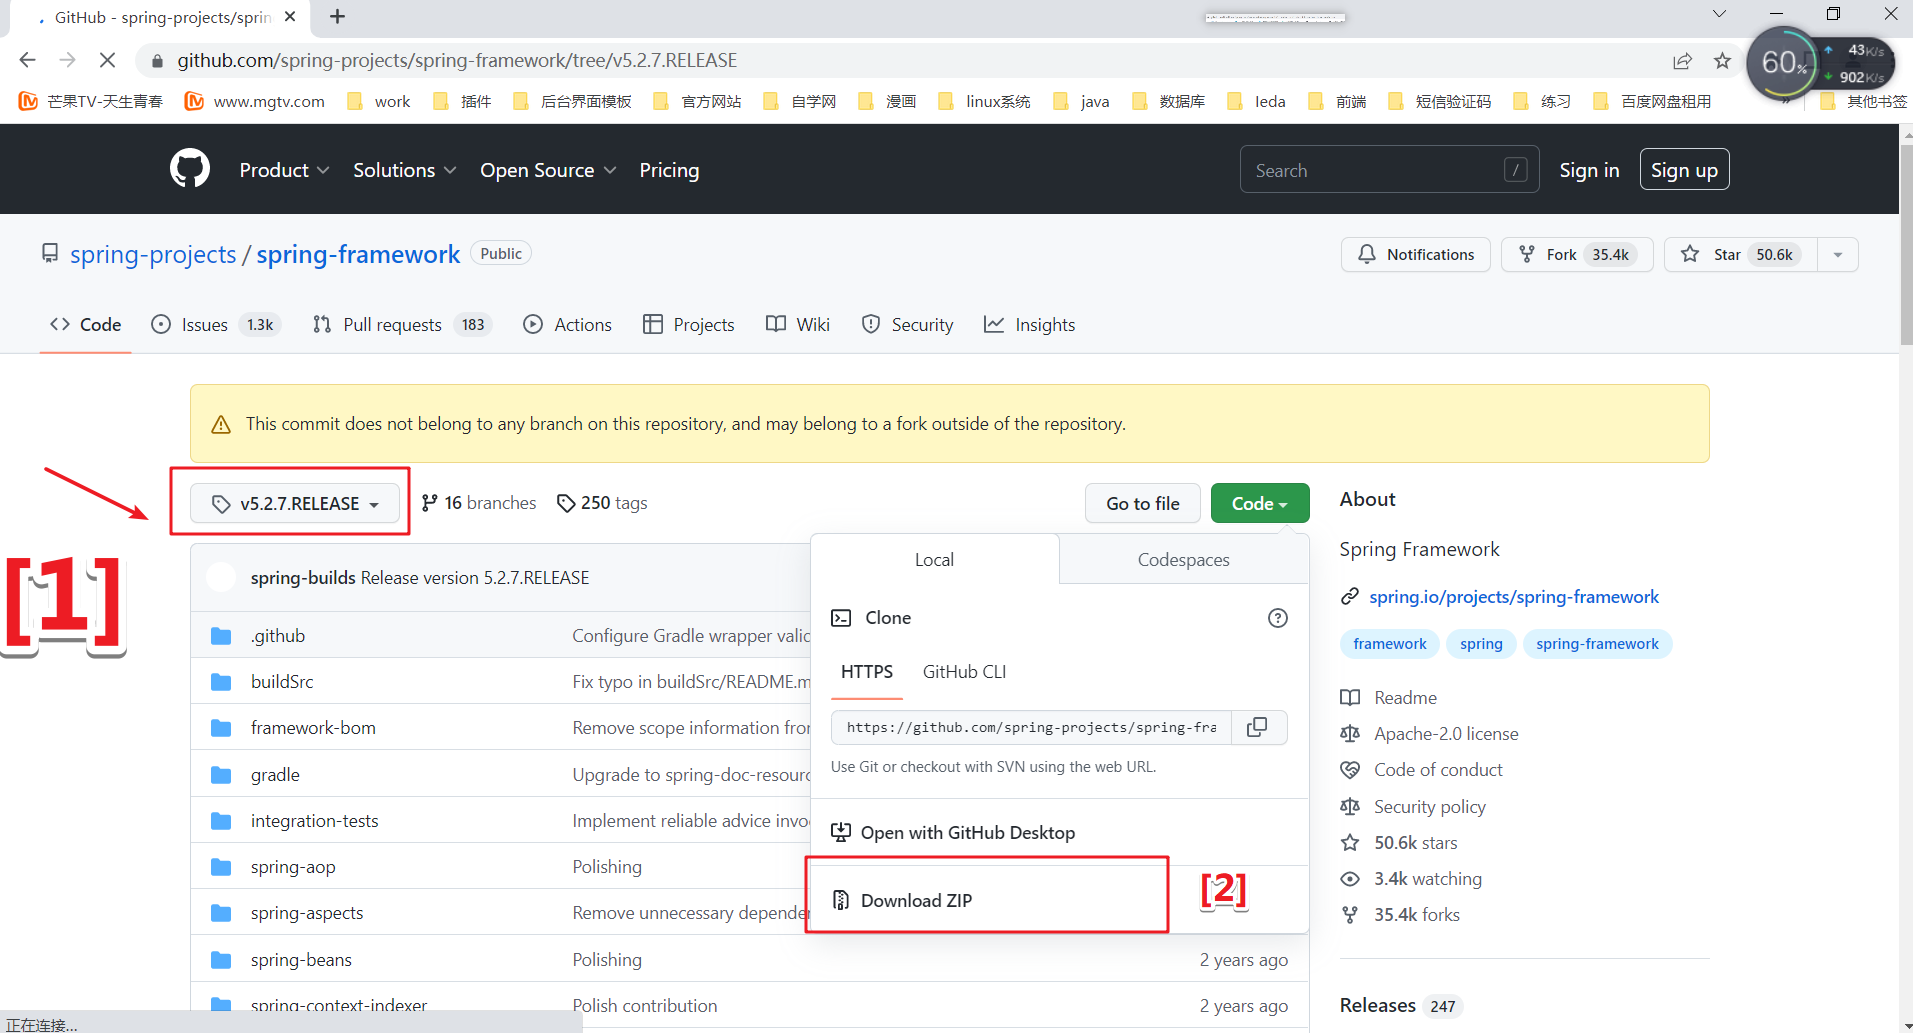Open the Insights tab

click(x=1029, y=324)
